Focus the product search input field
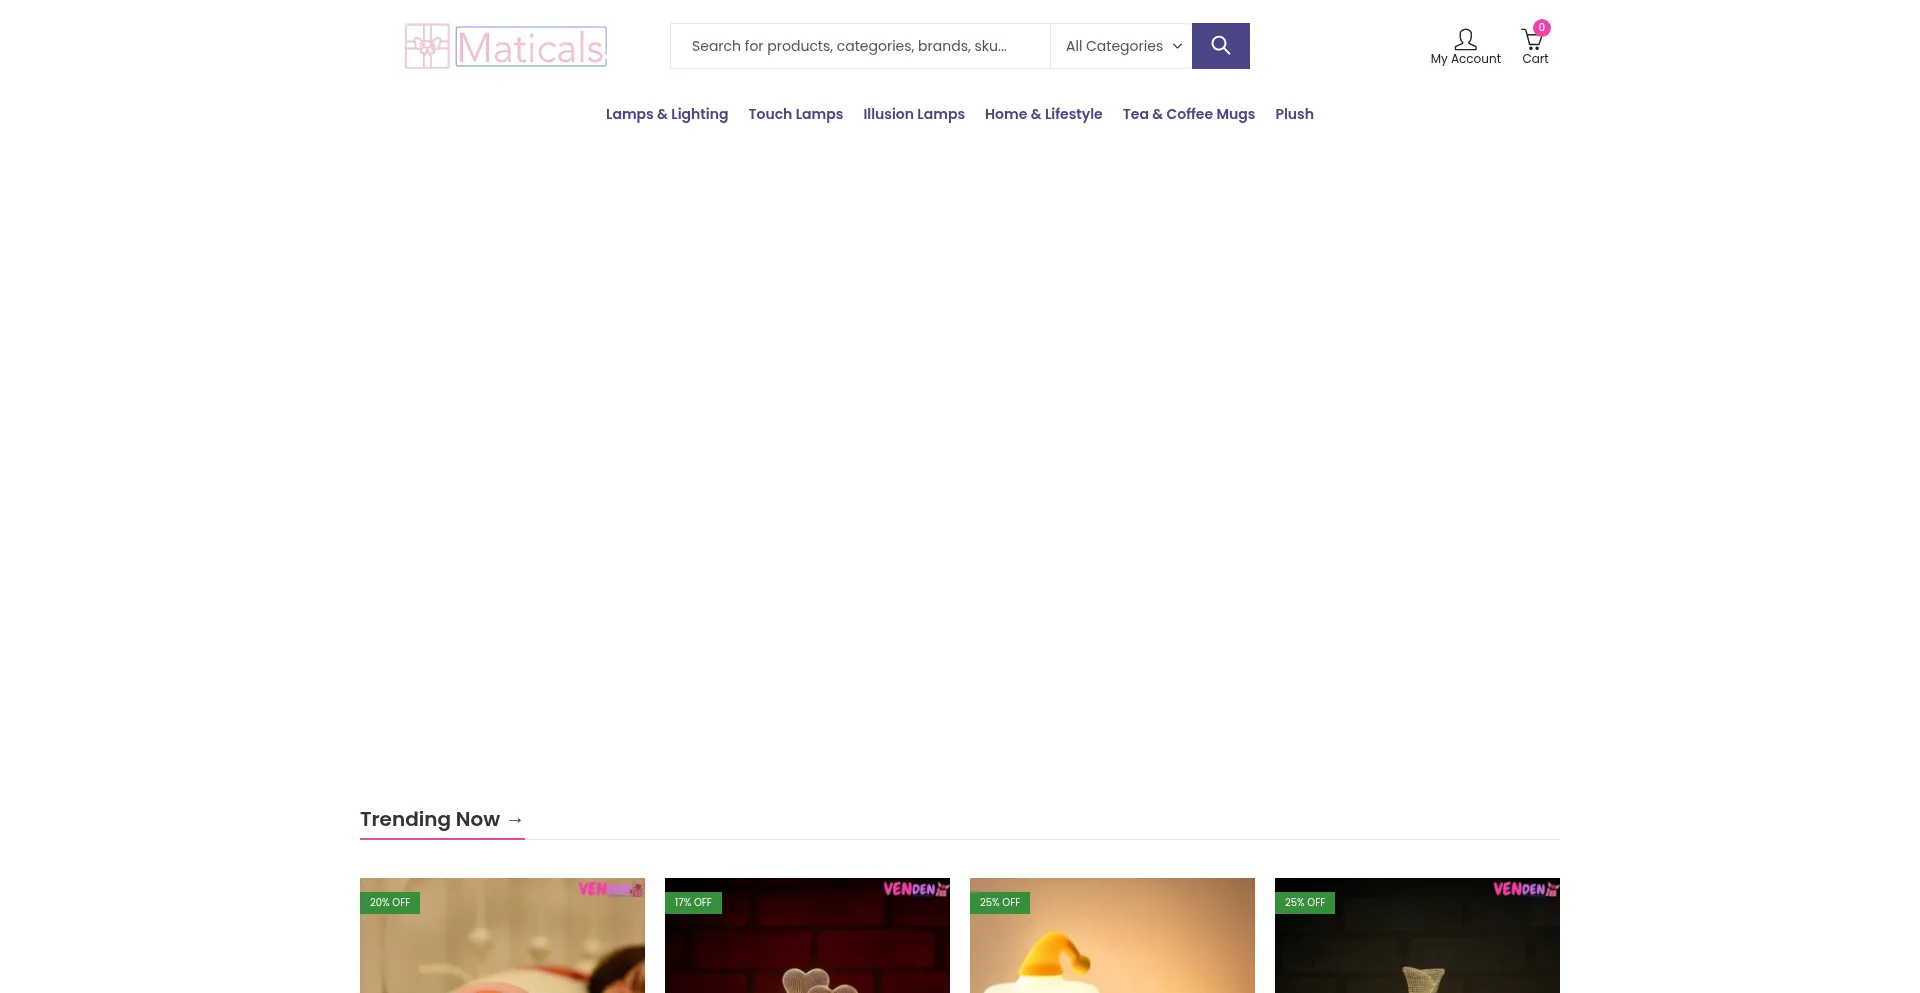Screen dimensions: 1920x993 pos(860,46)
